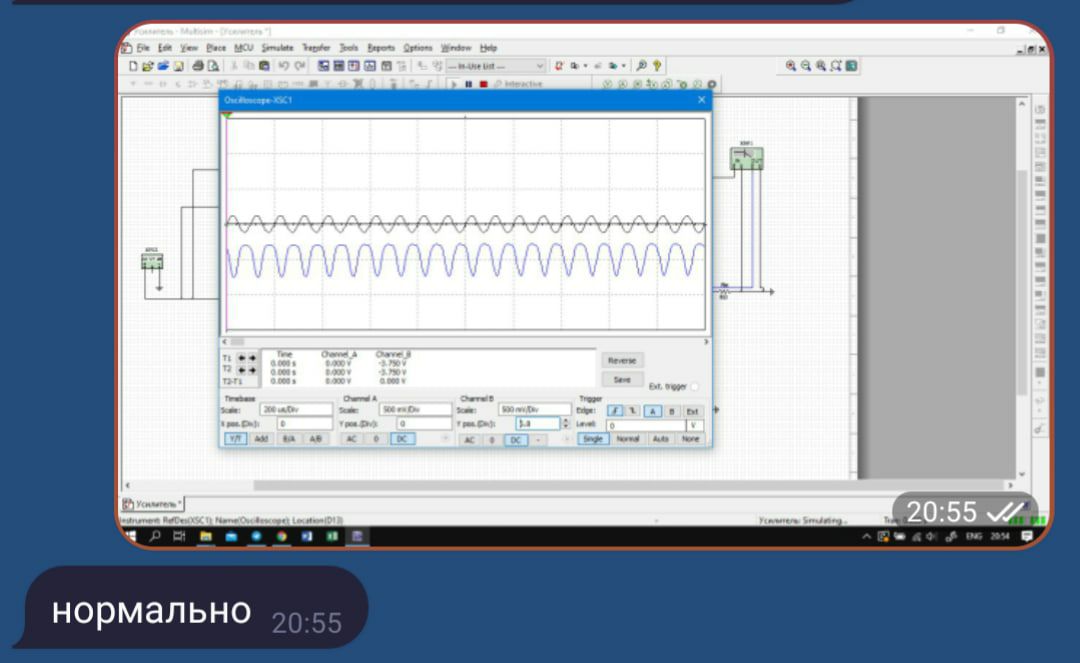Click the Windows Start button on the taskbar
1080x663 pixels.
pyautogui.click(x=130, y=536)
